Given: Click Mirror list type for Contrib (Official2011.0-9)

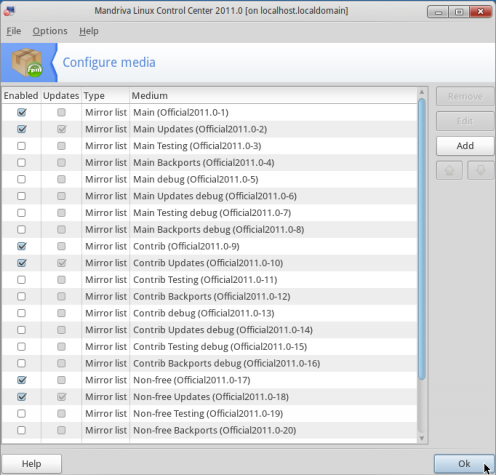Looking at the screenshot, I should (106, 246).
